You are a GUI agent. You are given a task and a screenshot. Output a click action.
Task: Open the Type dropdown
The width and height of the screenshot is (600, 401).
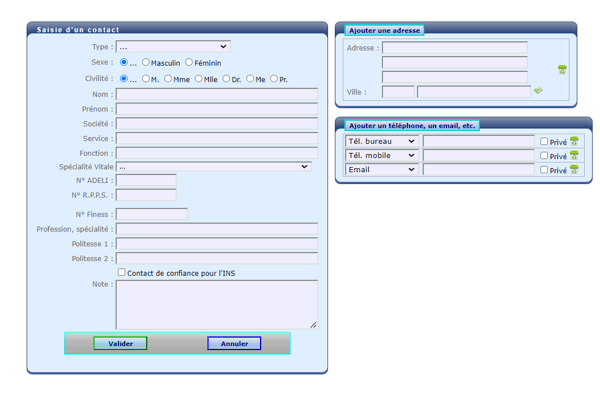click(173, 46)
